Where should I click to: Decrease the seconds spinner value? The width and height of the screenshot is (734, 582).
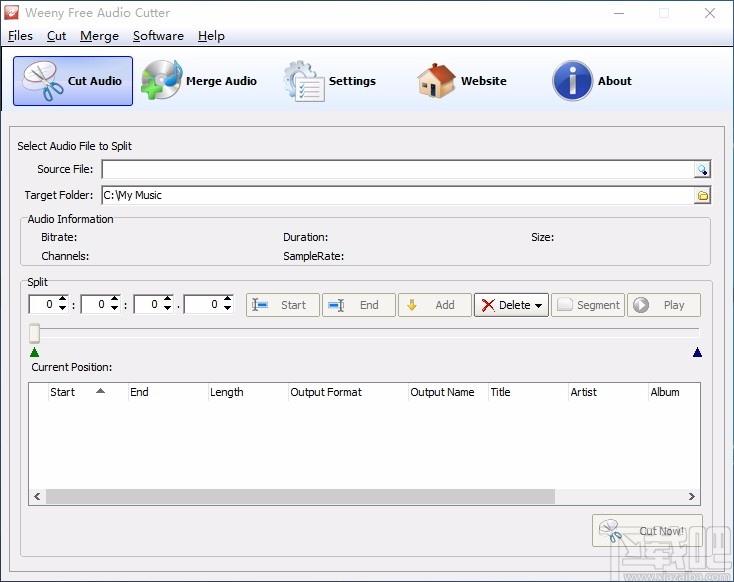pos(167,309)
